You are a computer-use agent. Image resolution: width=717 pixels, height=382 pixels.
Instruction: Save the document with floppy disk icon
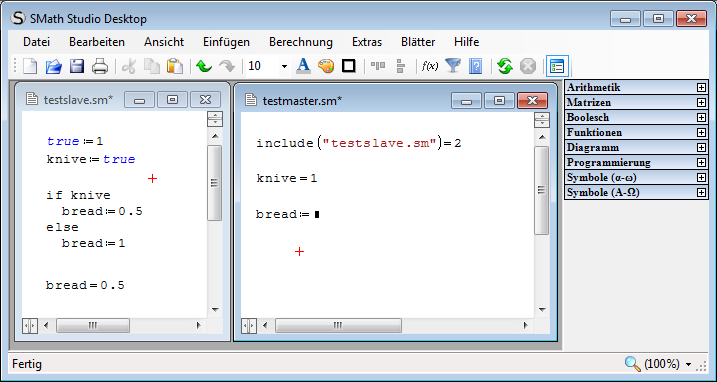click(x=77, y=66)
